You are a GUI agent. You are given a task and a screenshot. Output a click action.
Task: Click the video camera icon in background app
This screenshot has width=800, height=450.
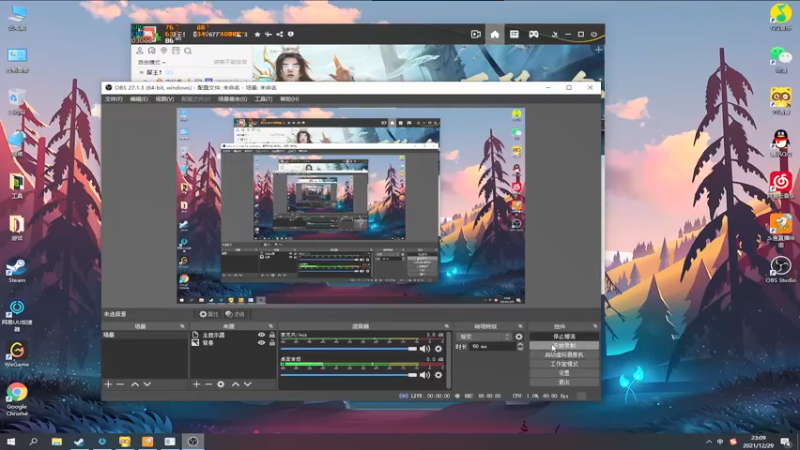tap(476, 34)
